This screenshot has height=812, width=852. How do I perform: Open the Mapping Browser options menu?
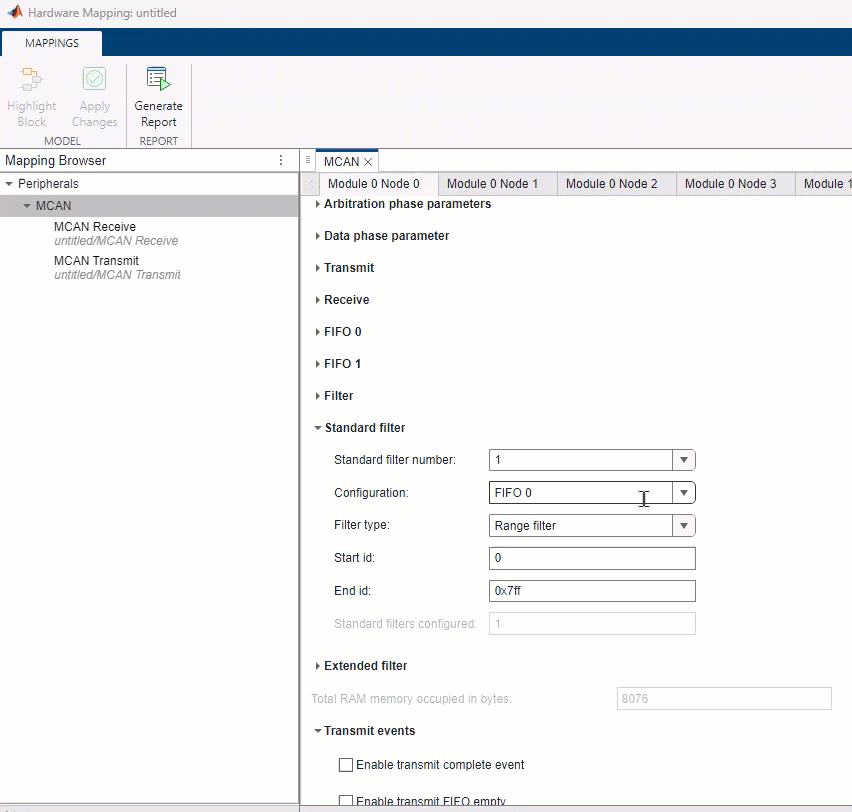[x=281, y=160]
